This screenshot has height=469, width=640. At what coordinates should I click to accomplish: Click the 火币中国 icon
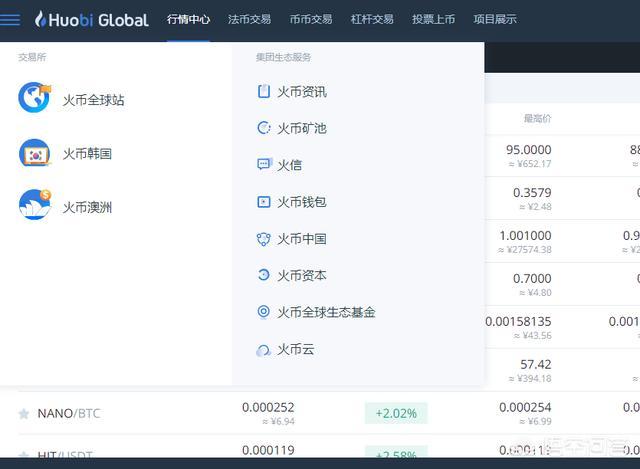(264, 239)
